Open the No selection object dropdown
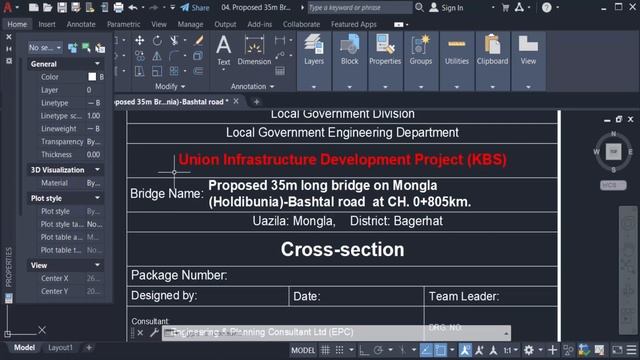 click(45, 48)
